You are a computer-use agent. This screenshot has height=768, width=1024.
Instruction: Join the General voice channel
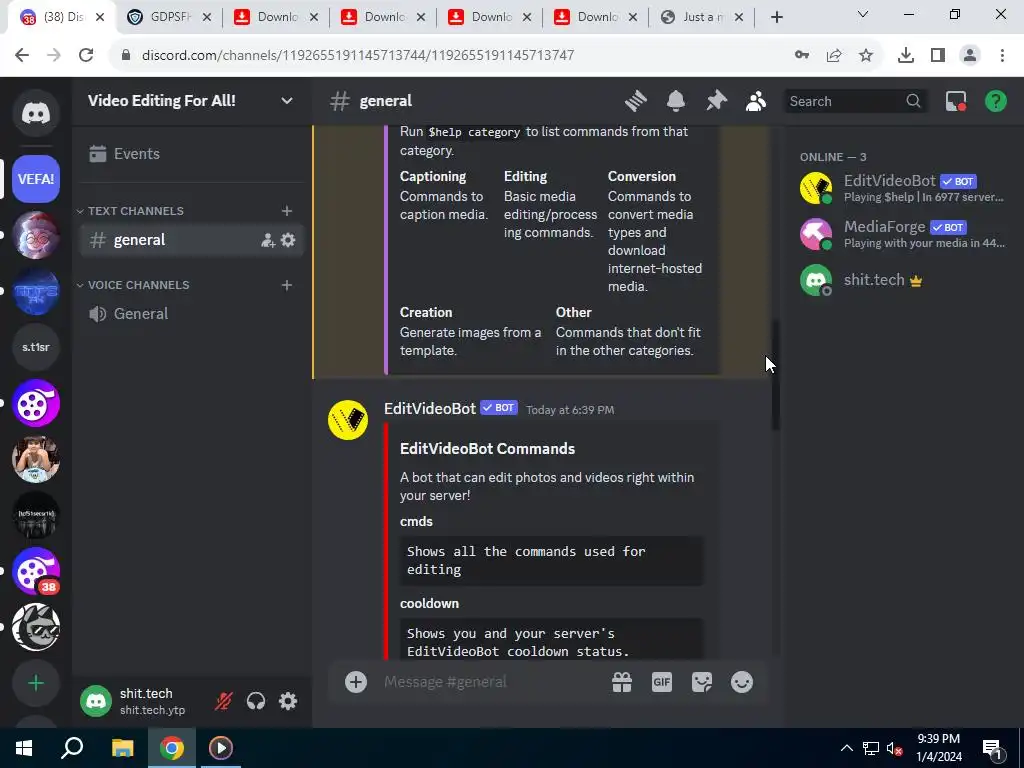click(191, 314)
